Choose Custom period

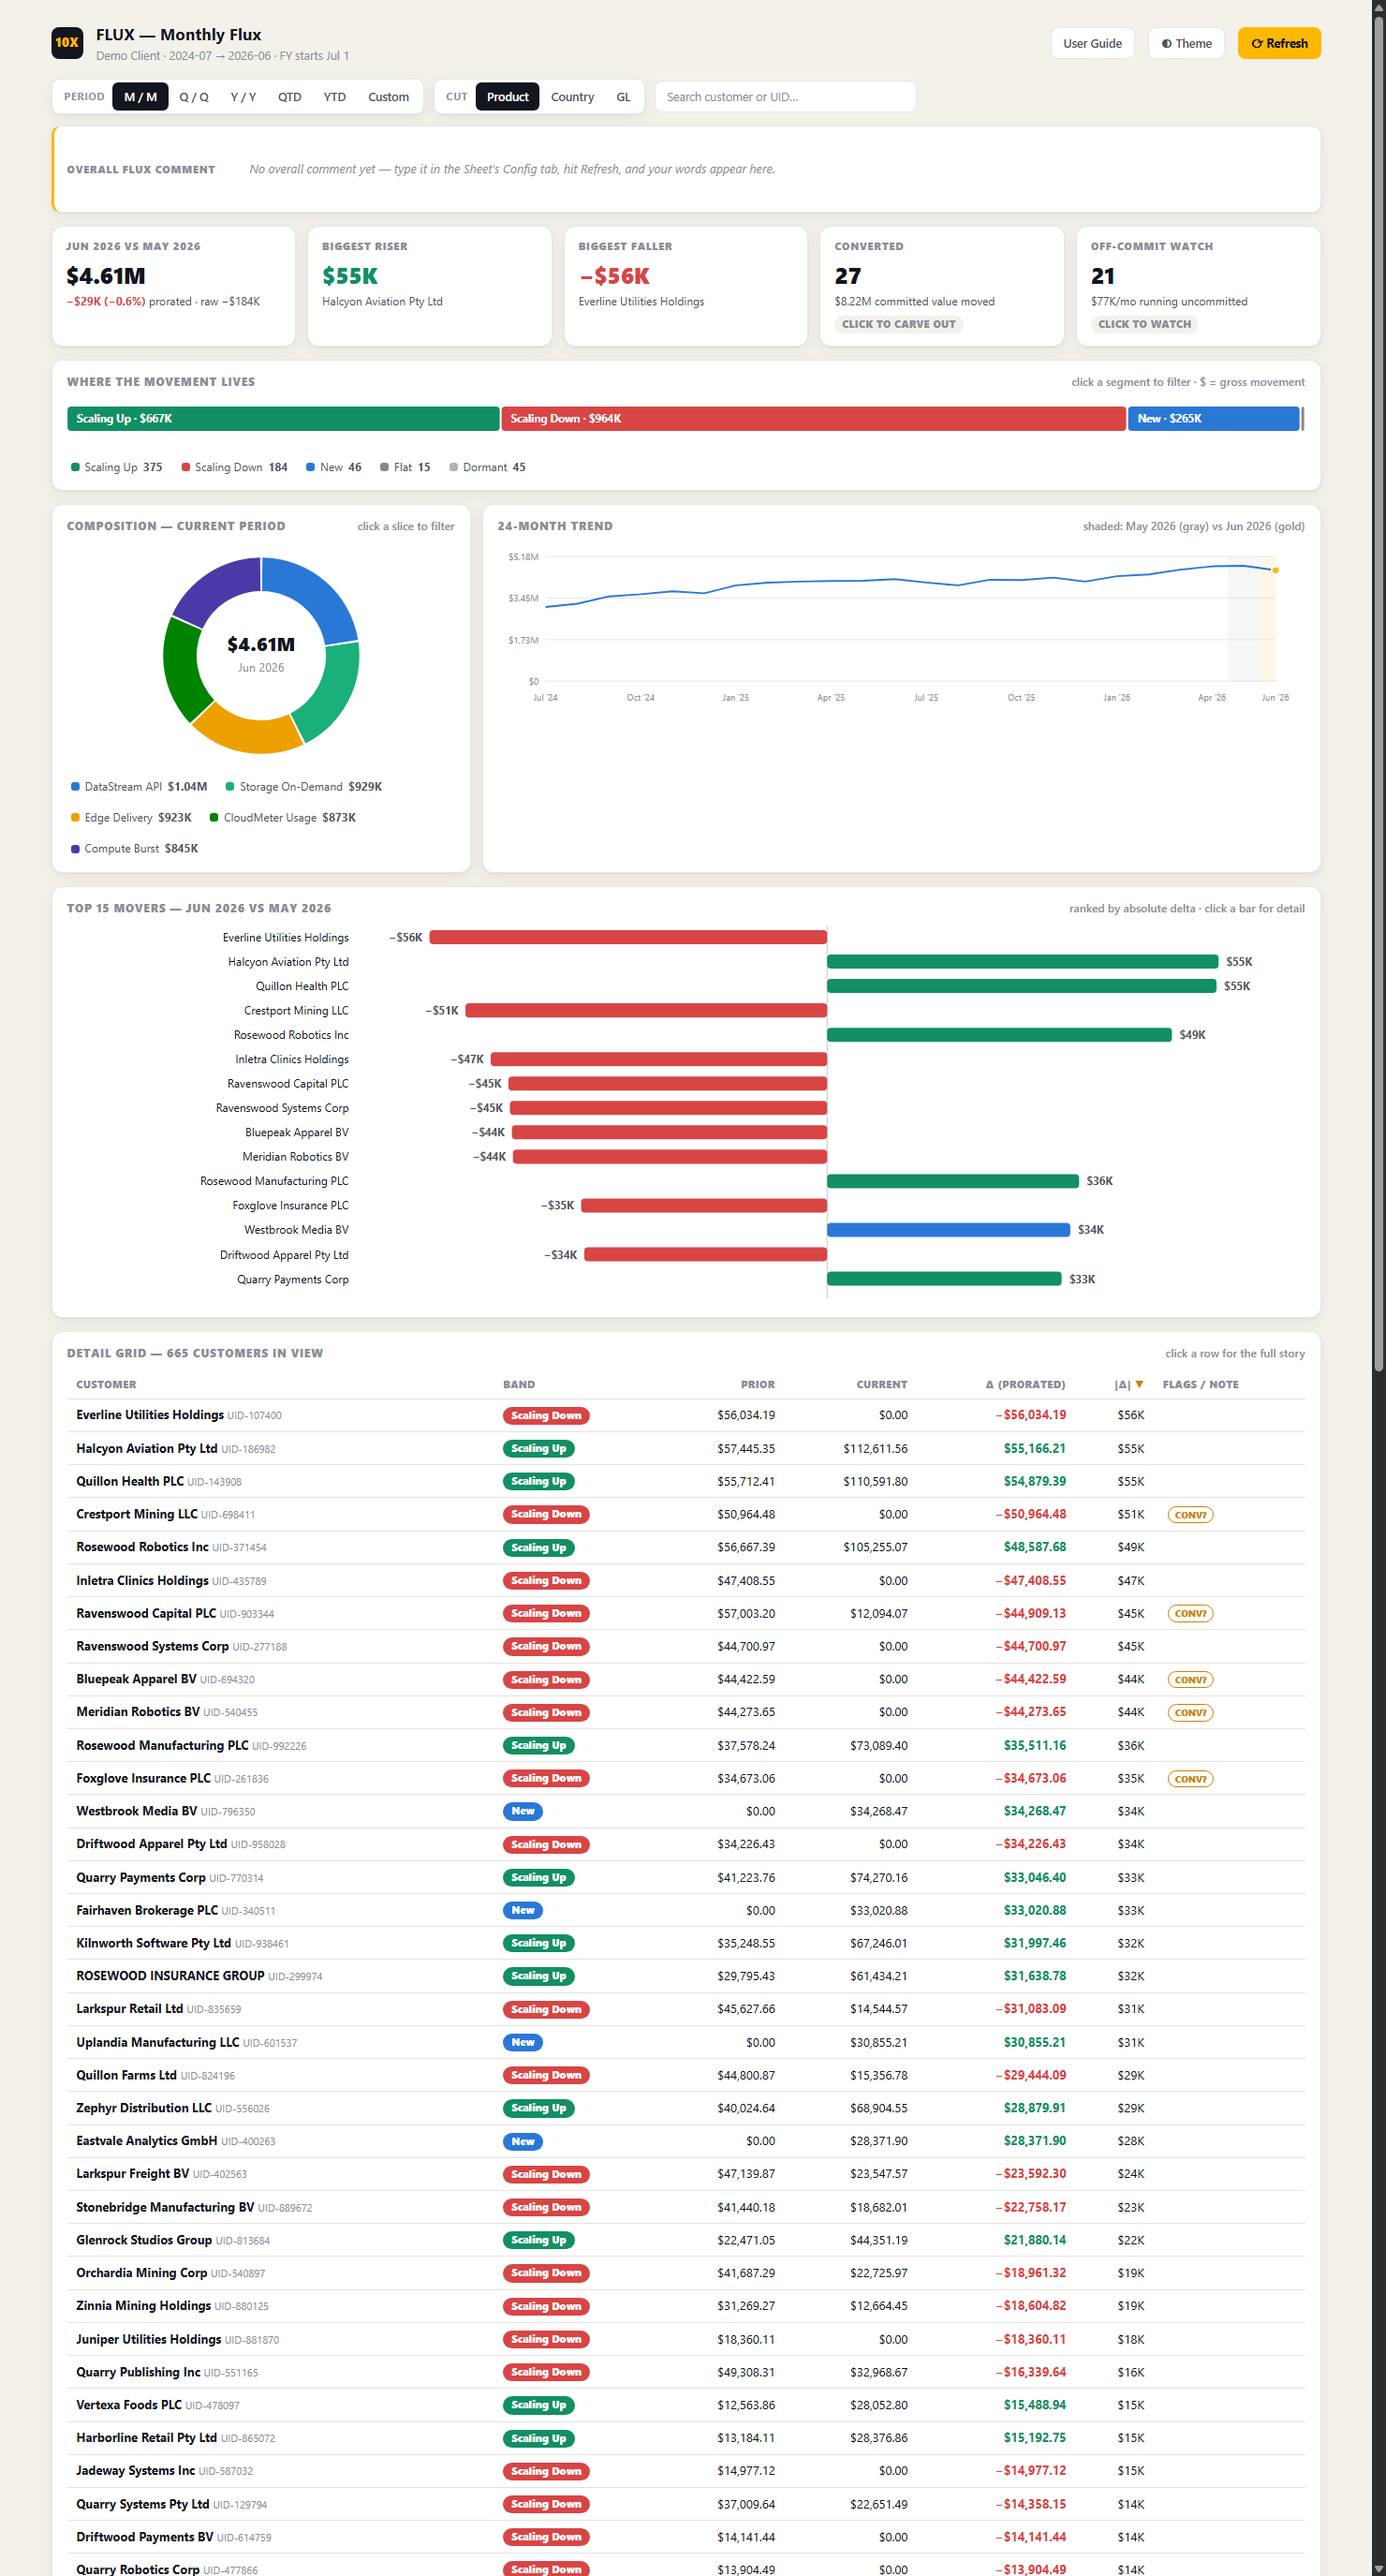(388, 97)
